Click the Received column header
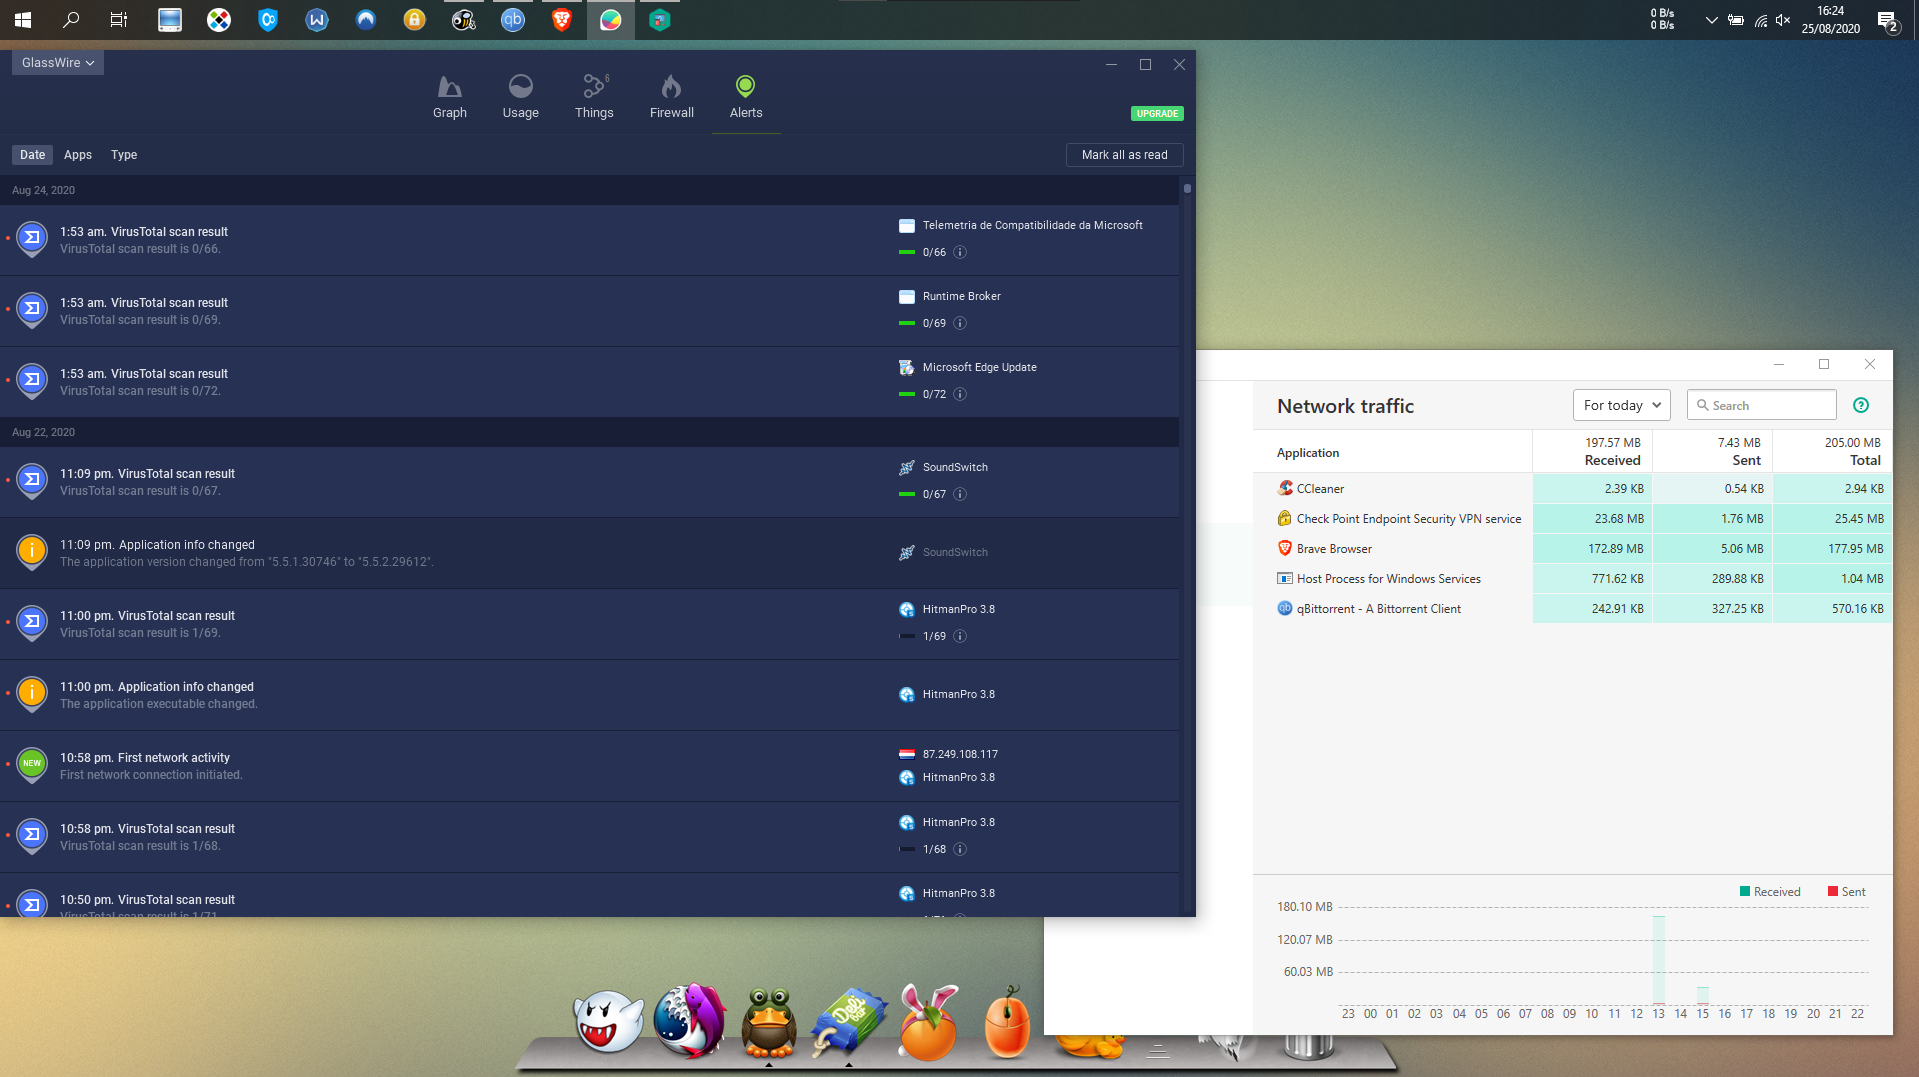Image resolution: width=1919 pixels, height=1077 pixels. click(1592, 451)
